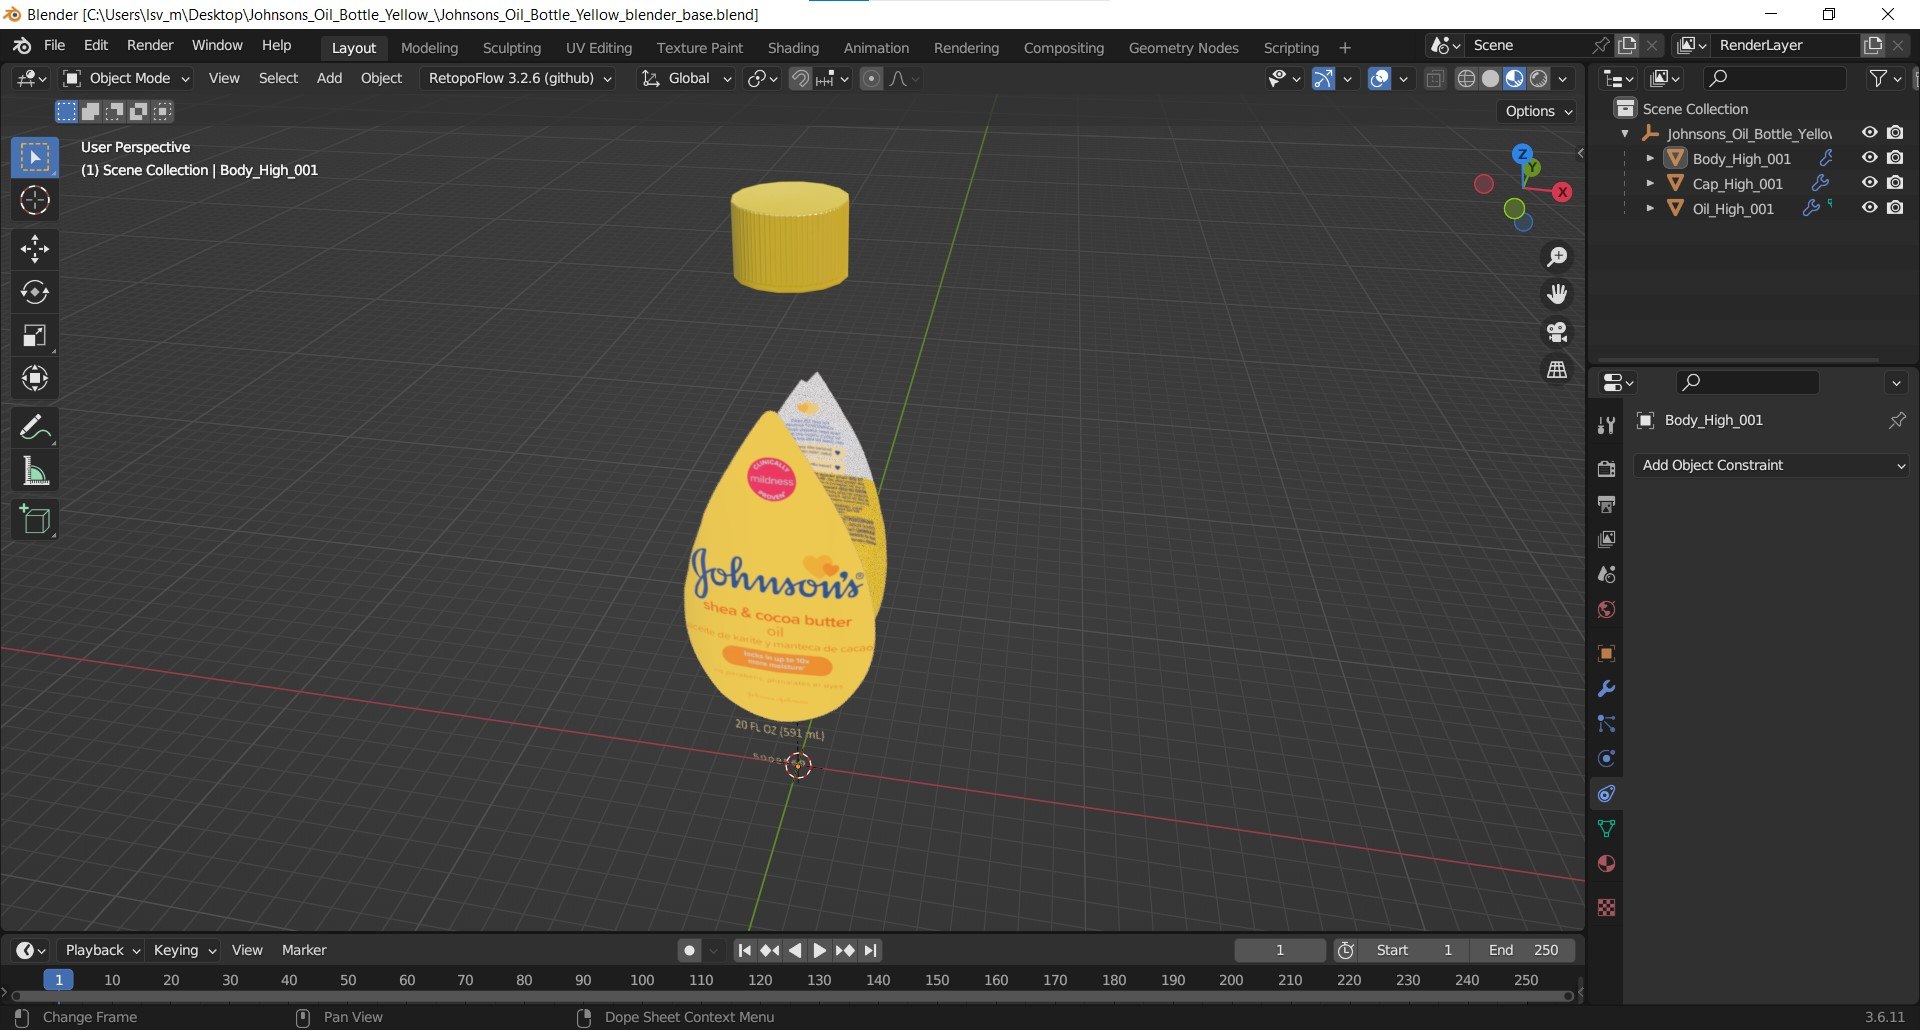Choose the Transform tool
The width and height of the screenshot is (1920, 1030).
click(35, 379)
